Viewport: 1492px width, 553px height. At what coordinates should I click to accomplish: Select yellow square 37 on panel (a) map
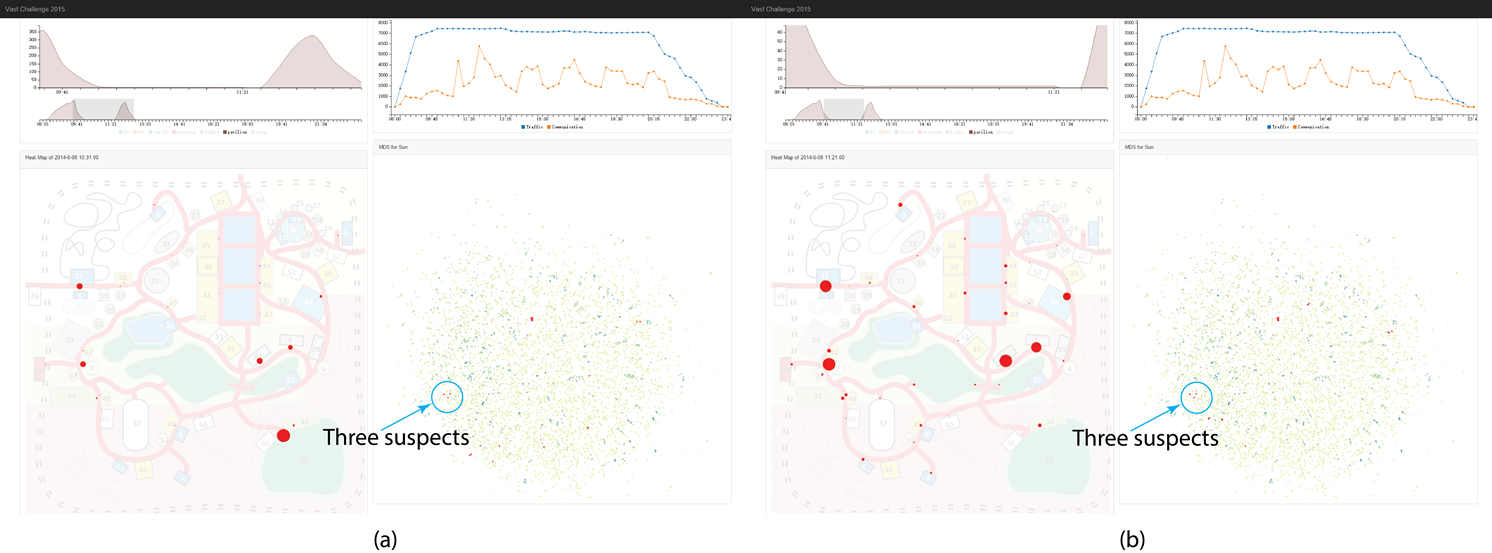[220, 201]
